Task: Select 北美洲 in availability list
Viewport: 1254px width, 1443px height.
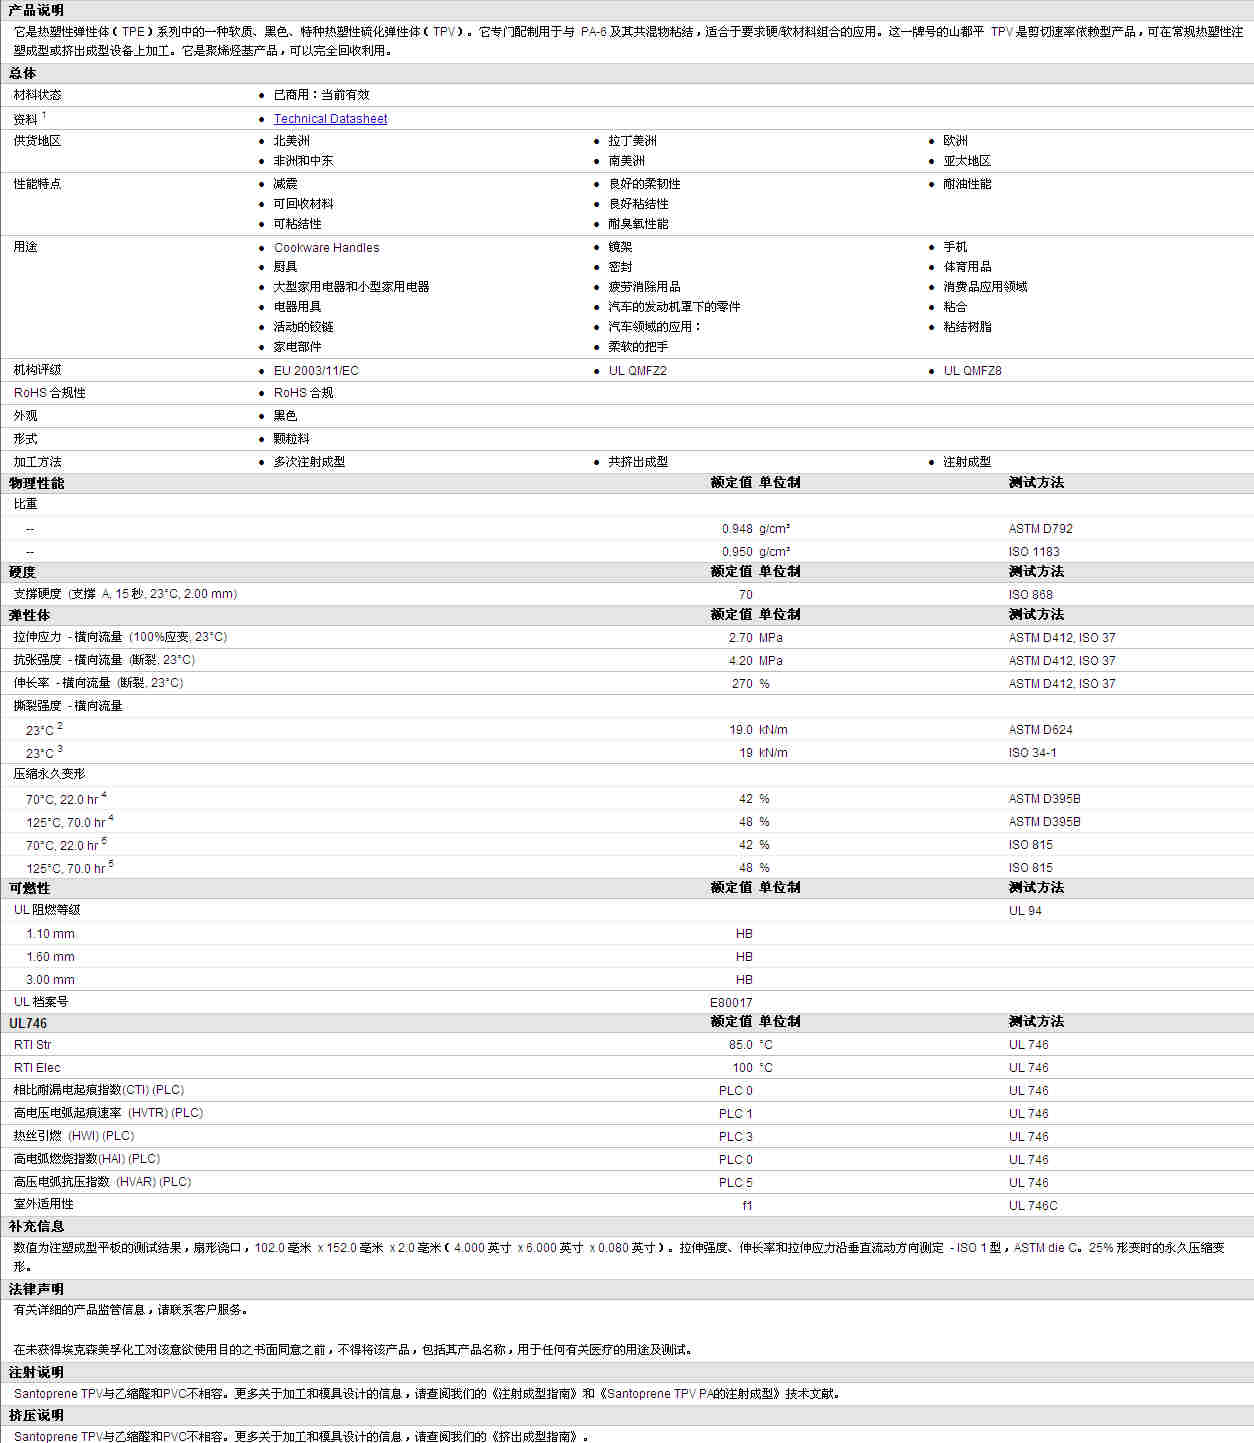Action: point(292,141)
